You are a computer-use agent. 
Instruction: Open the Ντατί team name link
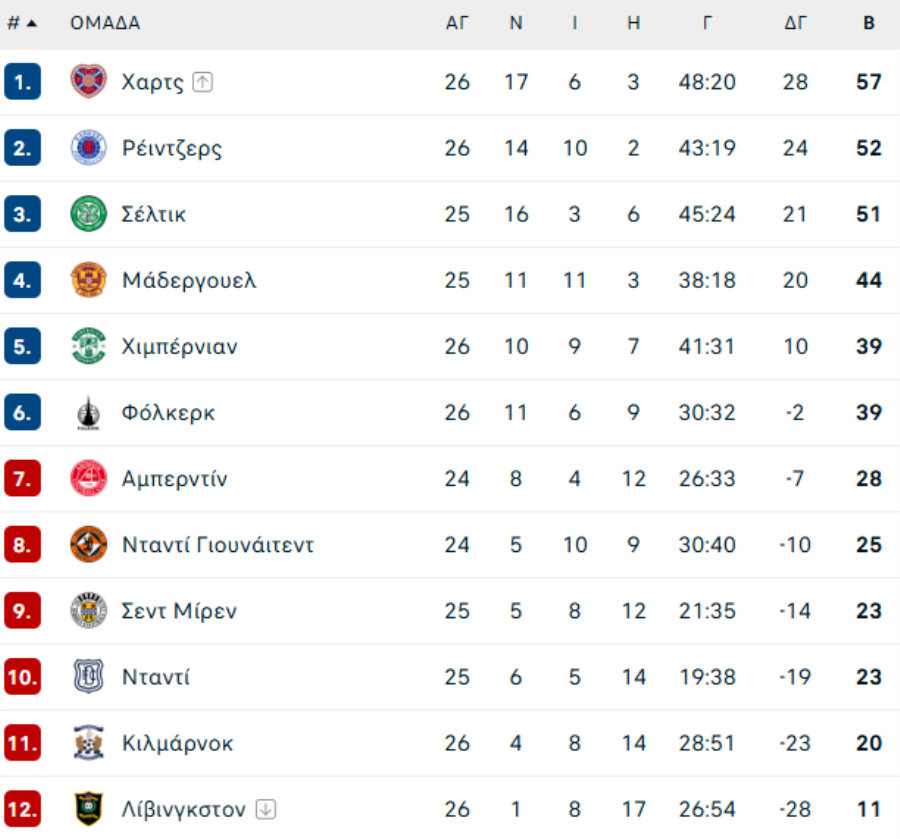(x=156, y=676)
